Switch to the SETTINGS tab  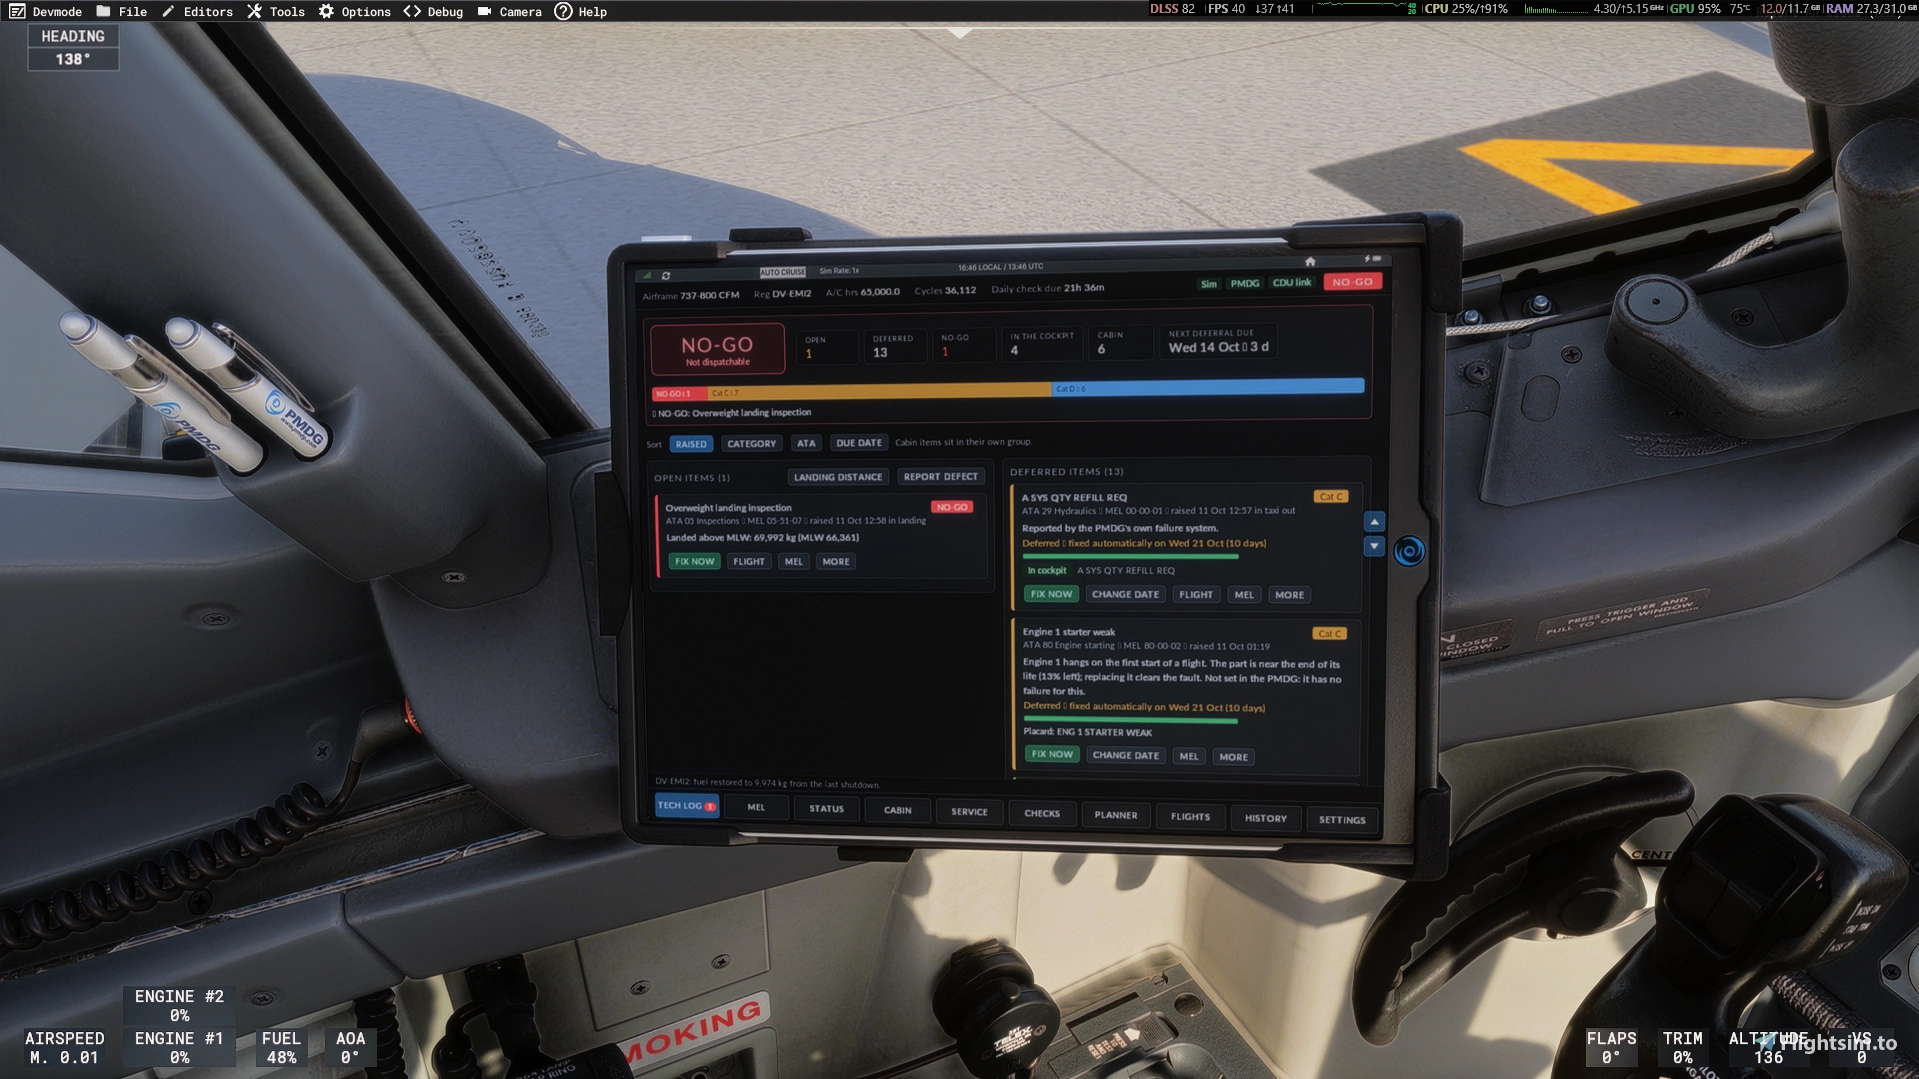[1342, 820]
